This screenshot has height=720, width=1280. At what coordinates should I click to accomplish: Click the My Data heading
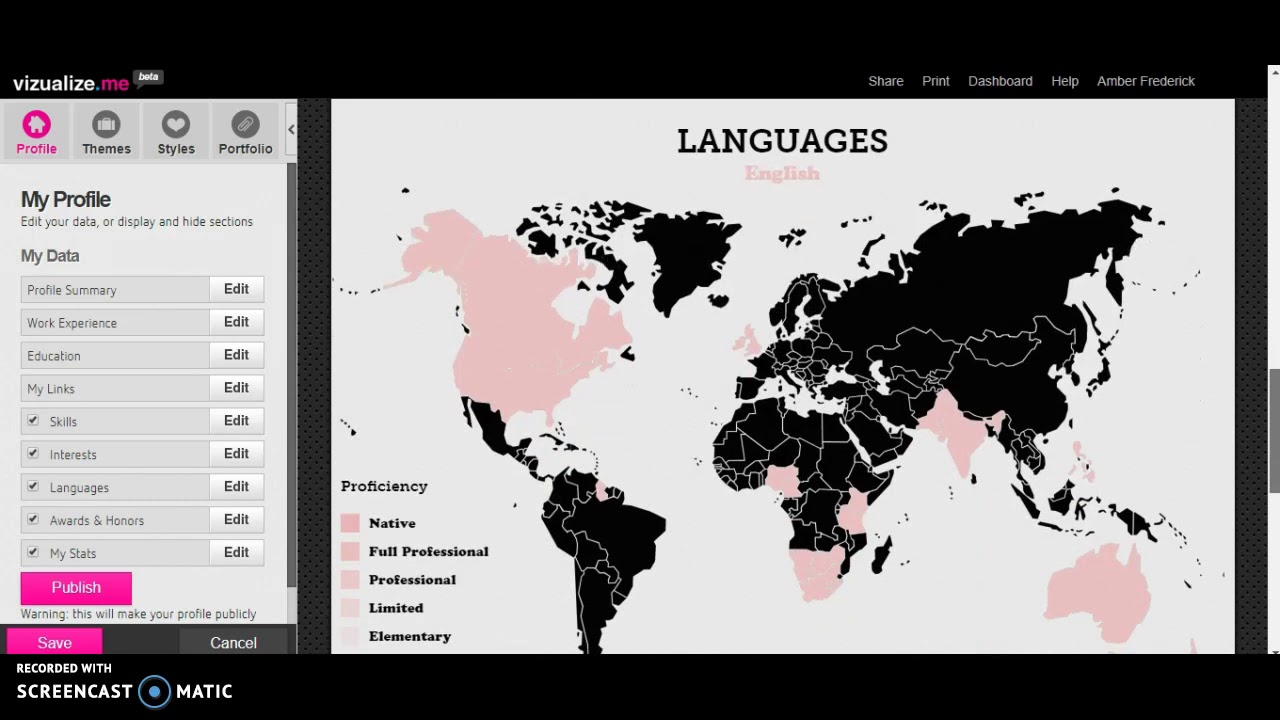click(x=50, y=256)
